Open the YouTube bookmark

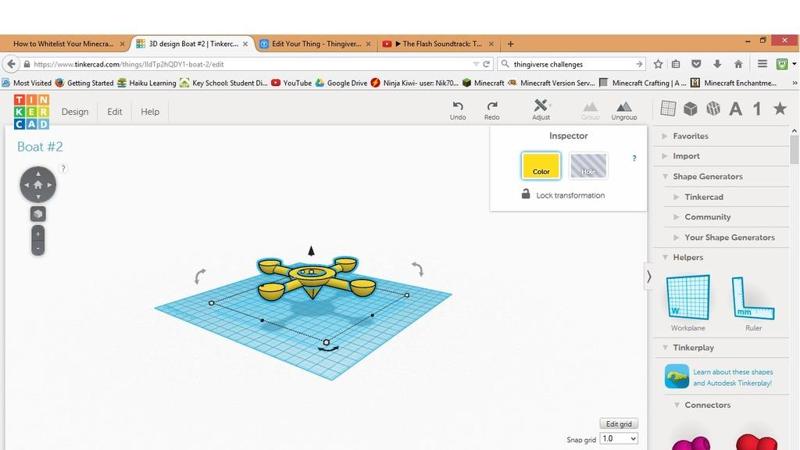click(291, 83)
